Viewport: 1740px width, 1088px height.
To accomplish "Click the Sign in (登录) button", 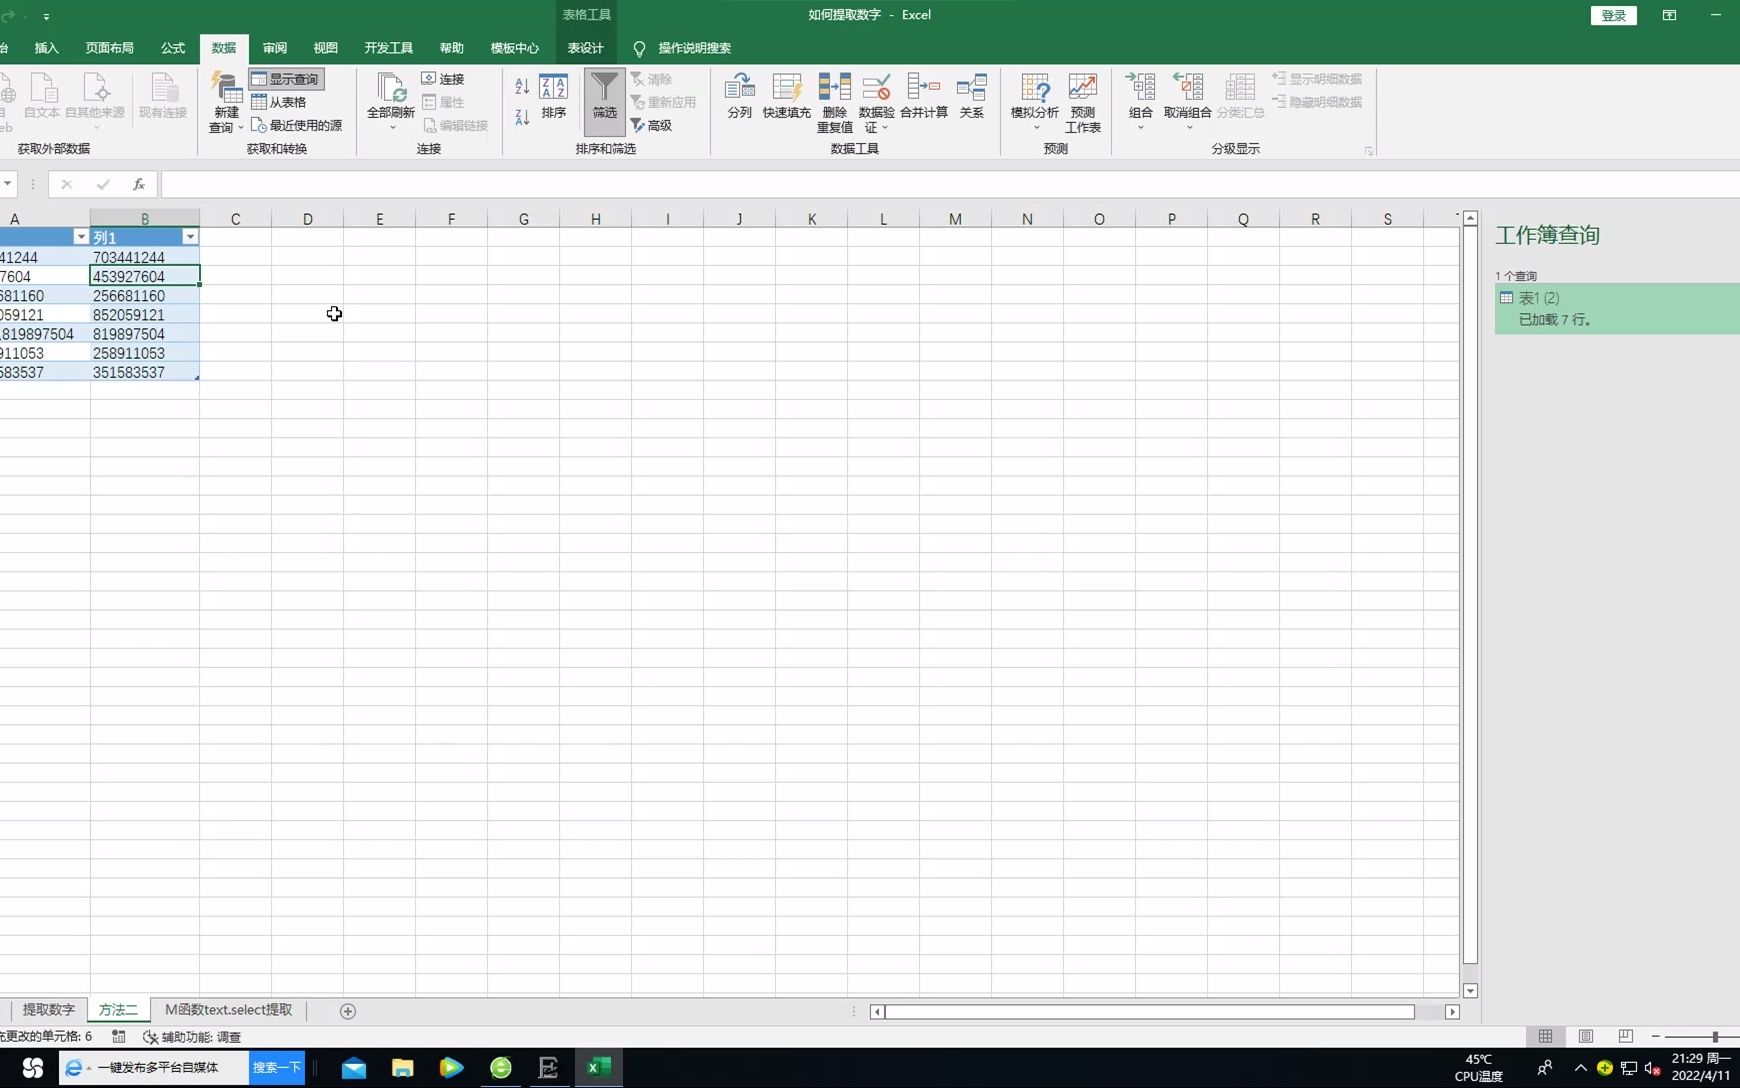I will click(x=1614, y=15).
